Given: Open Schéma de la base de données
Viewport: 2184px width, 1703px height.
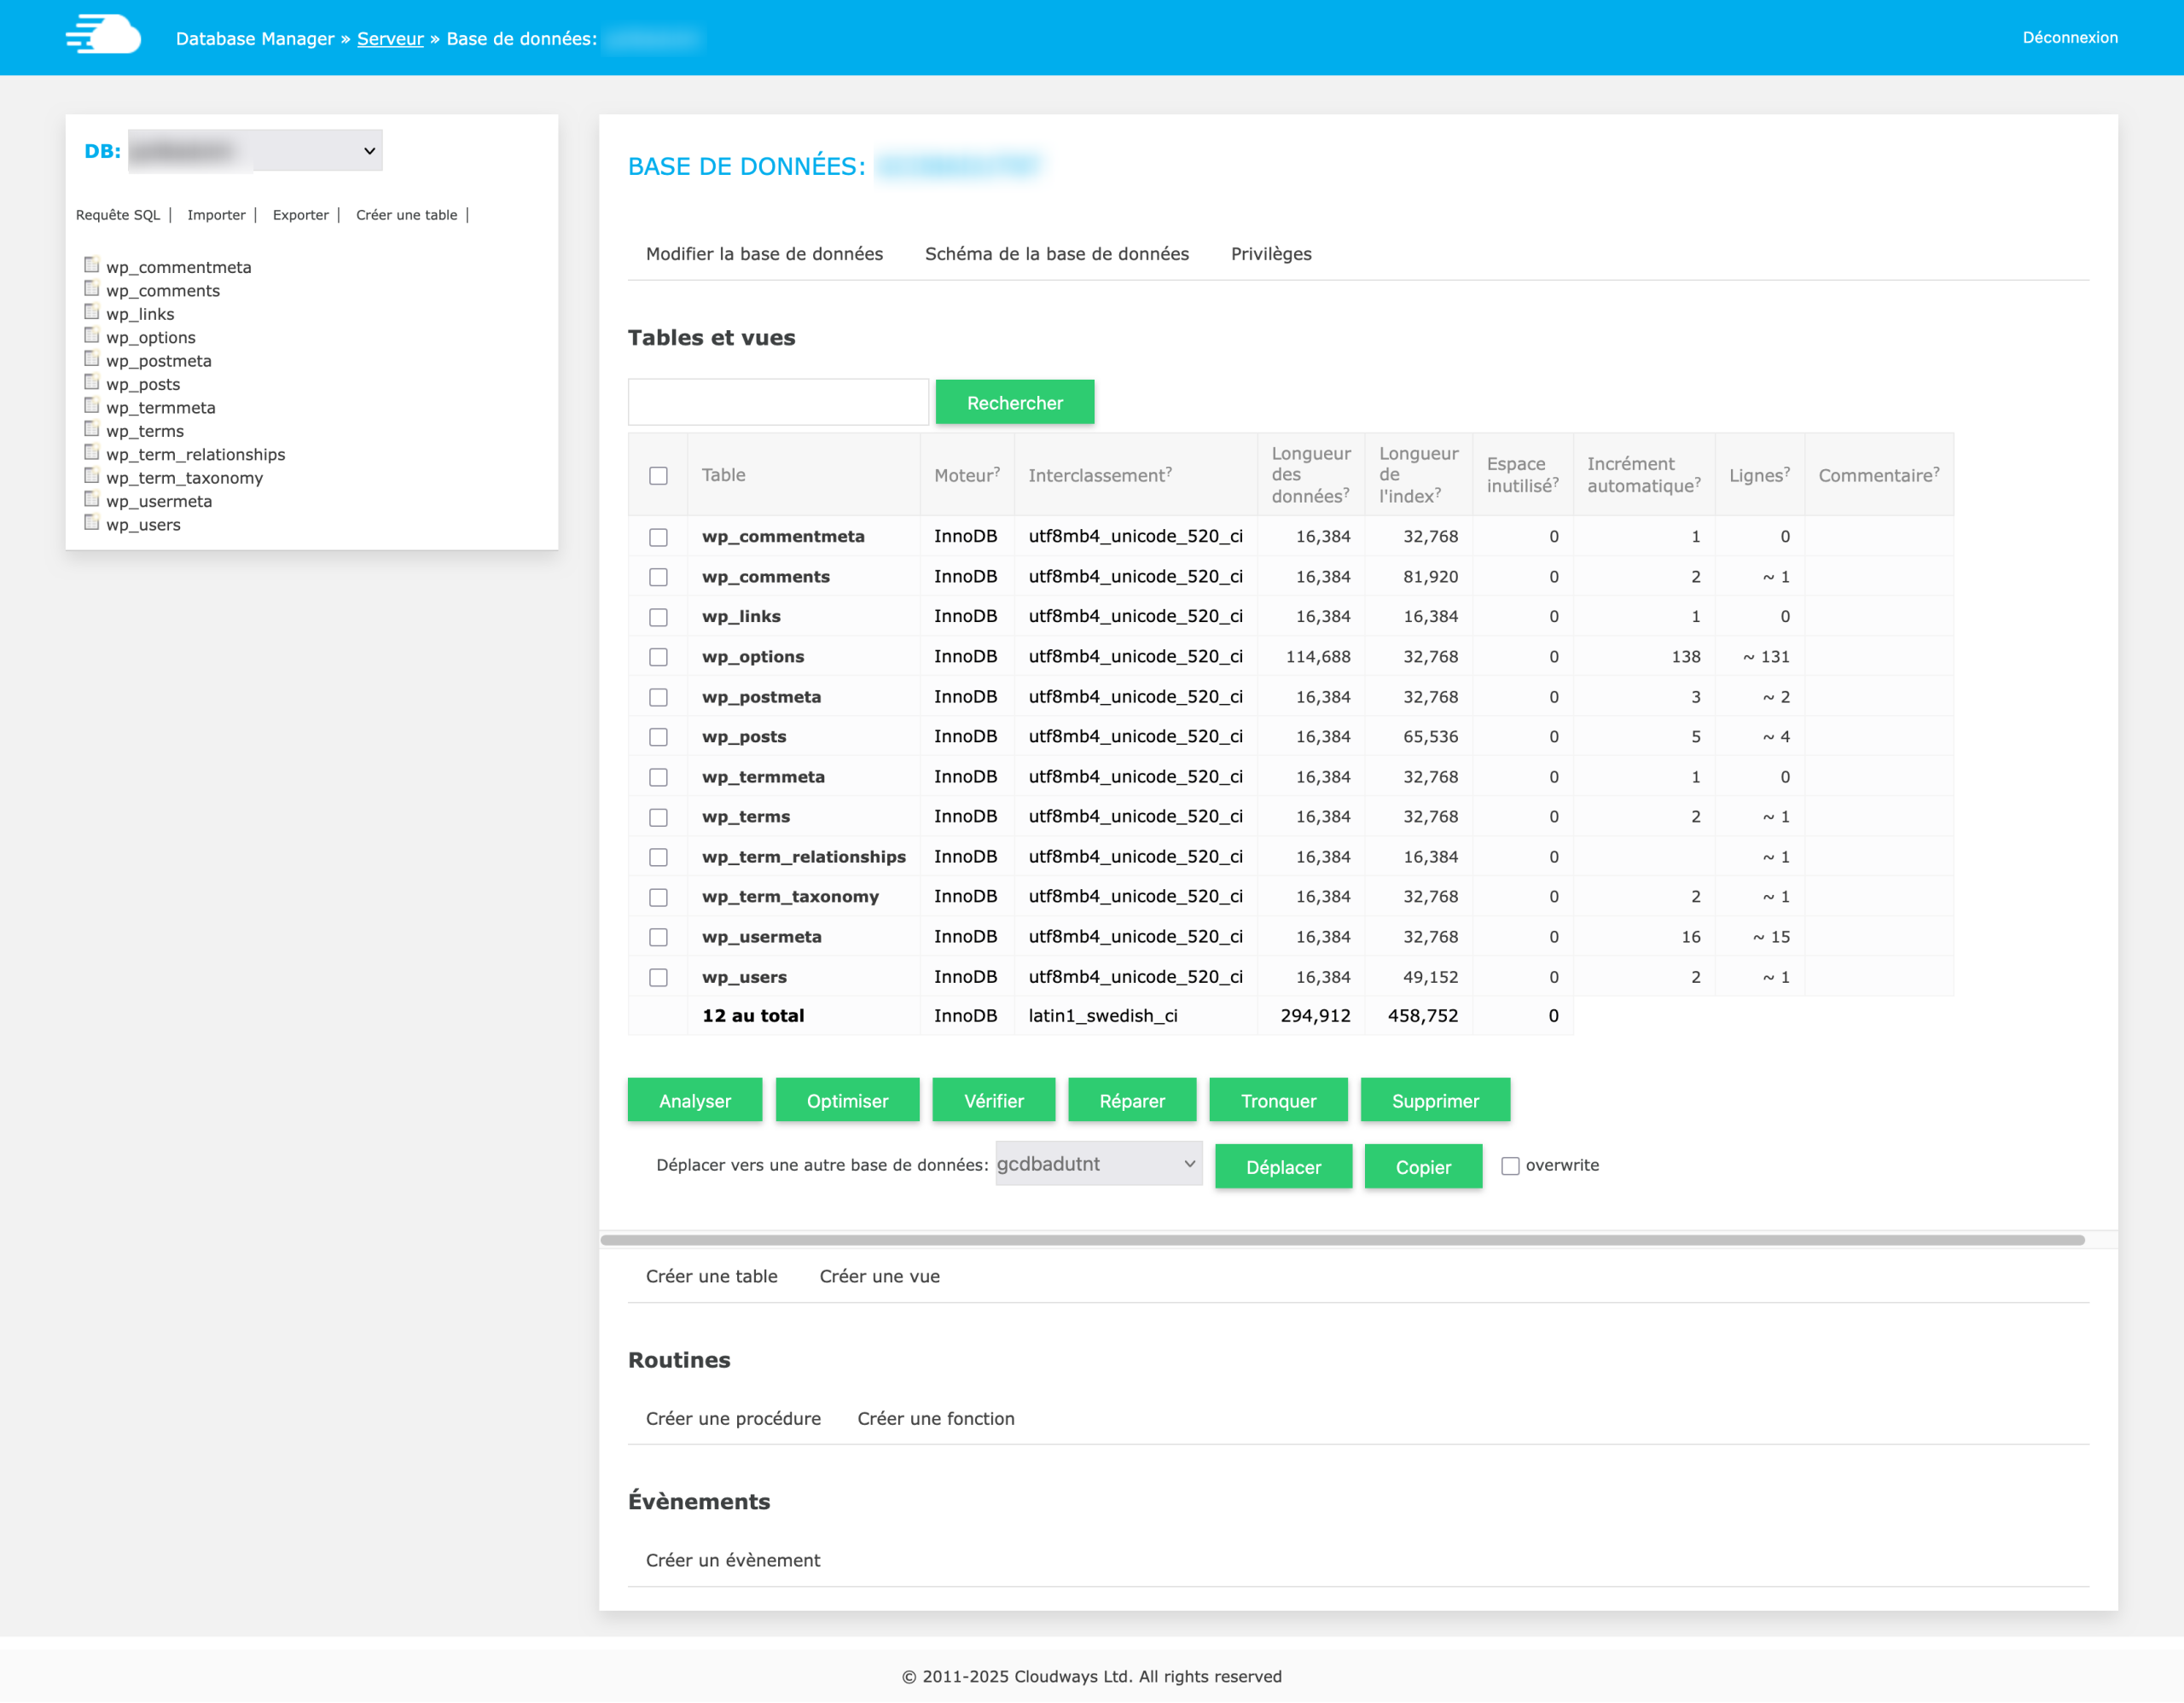Looking at the screenshot, I should 1057,254.
